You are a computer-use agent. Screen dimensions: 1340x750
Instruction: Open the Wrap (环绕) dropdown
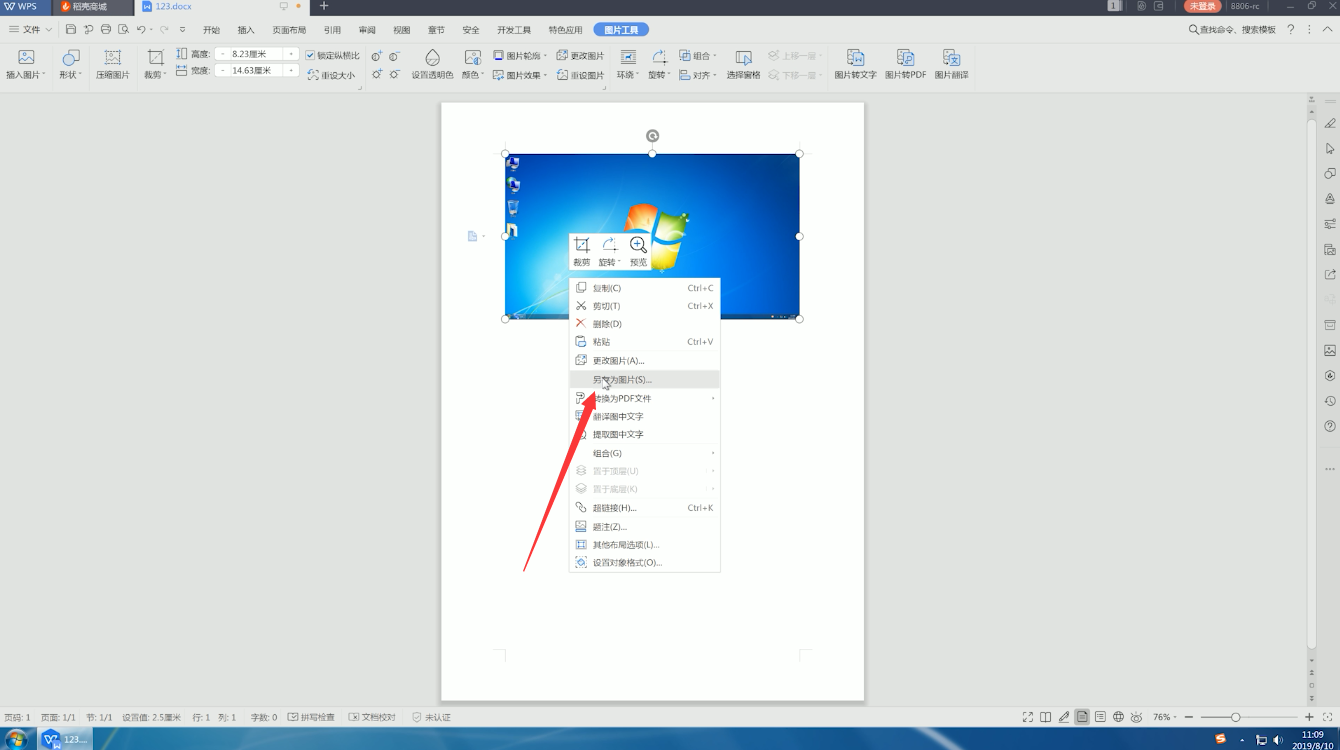click(628, 75)
